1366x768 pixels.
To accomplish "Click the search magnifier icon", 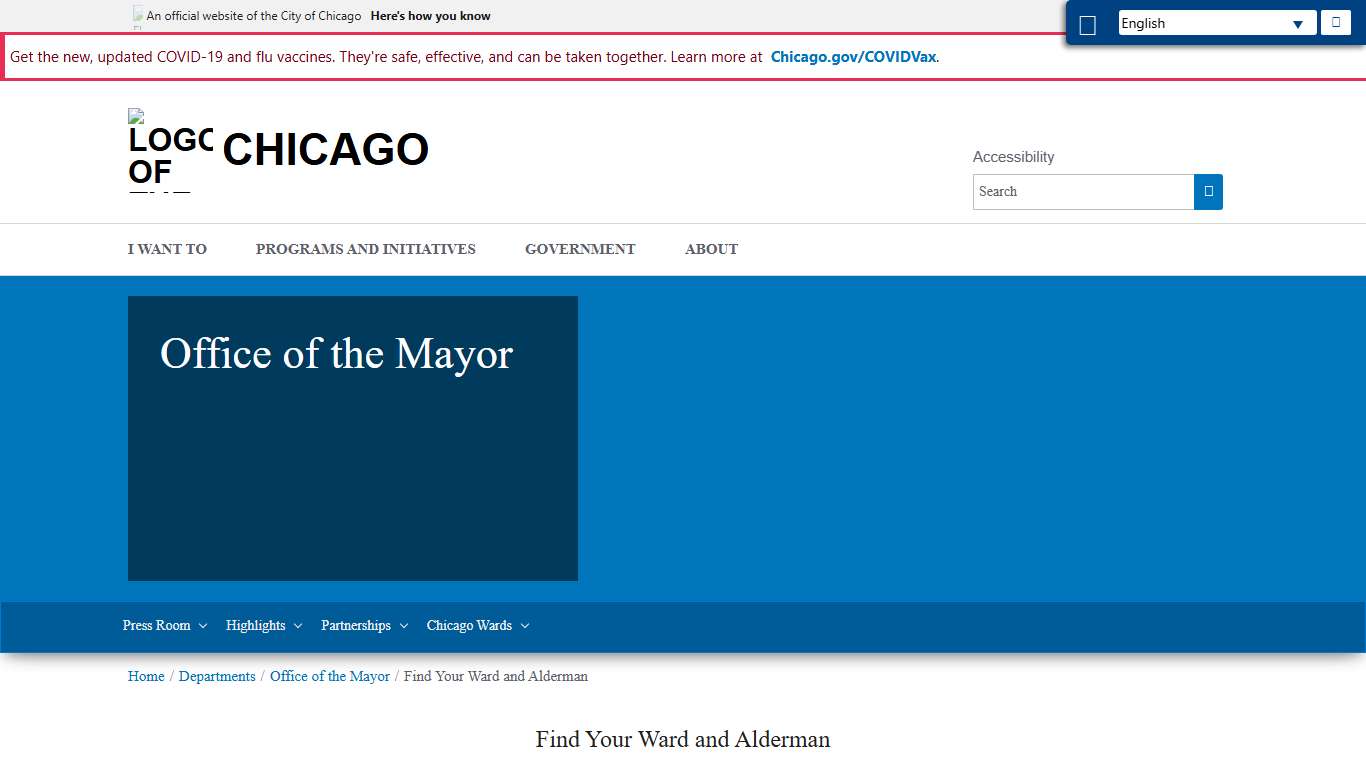I will click(x=1208, y=191).
